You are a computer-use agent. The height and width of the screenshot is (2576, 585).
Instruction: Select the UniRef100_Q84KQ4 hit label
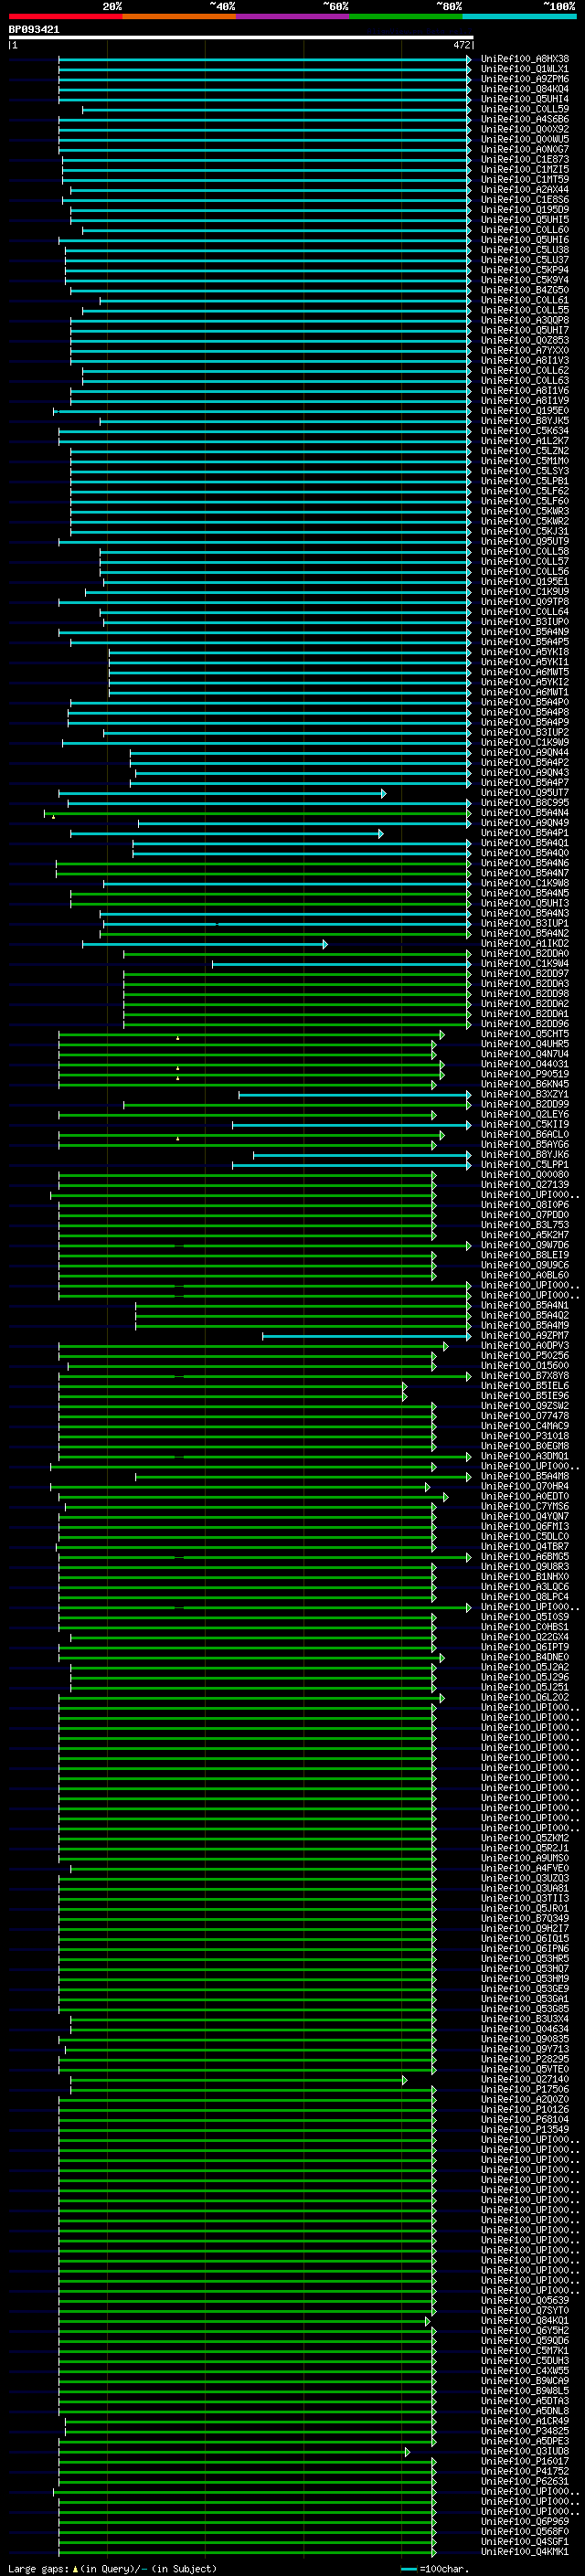tap(525, 89)
